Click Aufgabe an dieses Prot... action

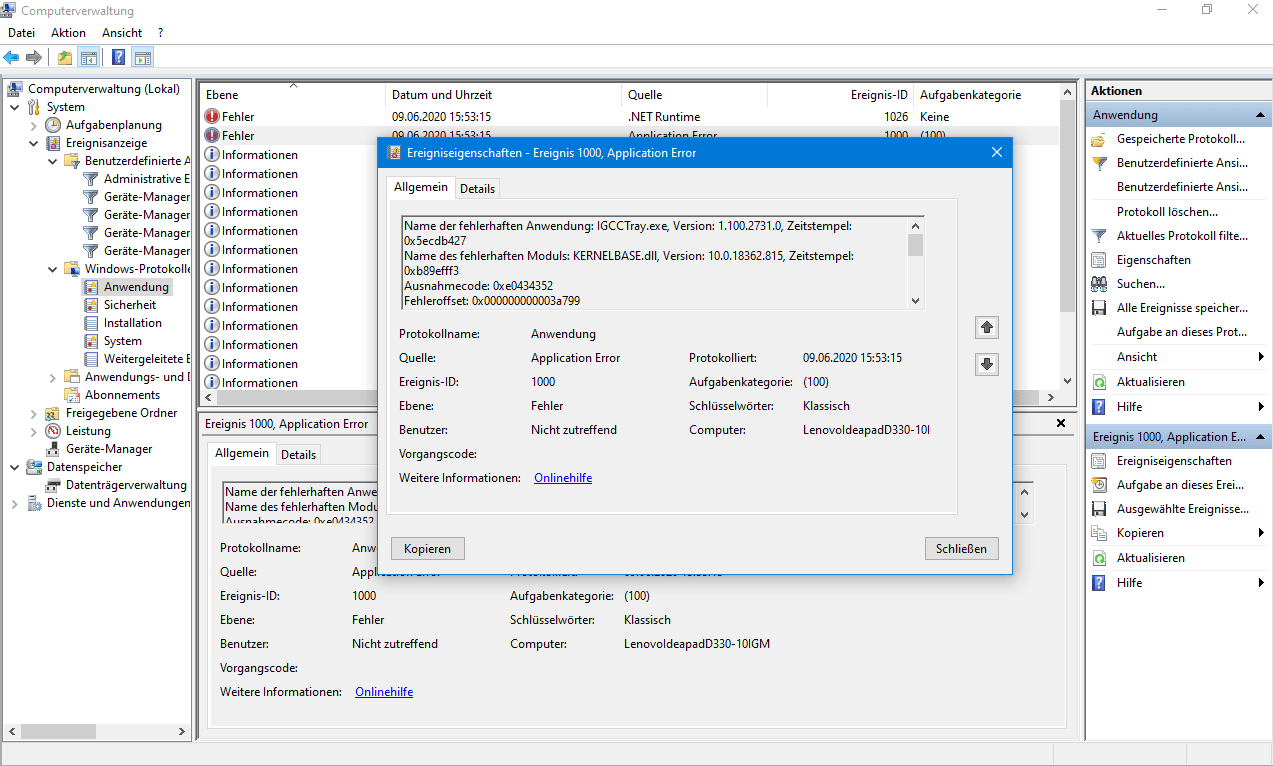(1182, 332)
